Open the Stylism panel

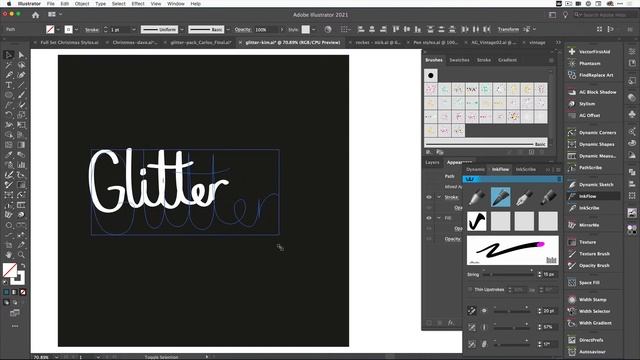coord(587,104)
